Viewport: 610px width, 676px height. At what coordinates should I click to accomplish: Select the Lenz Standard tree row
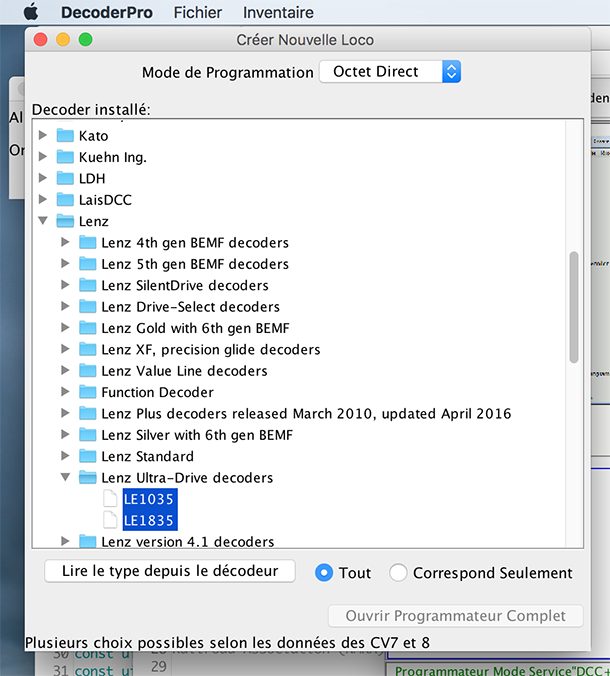click(x=147, y=456)
